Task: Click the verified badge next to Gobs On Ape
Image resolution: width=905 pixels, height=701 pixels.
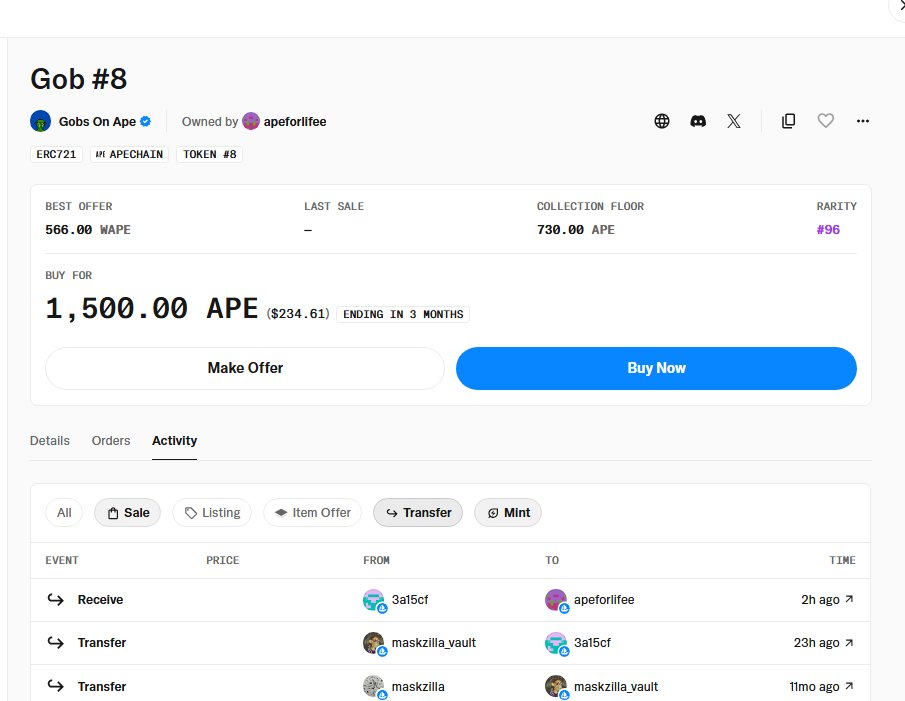Action: (x=145, y=121)
